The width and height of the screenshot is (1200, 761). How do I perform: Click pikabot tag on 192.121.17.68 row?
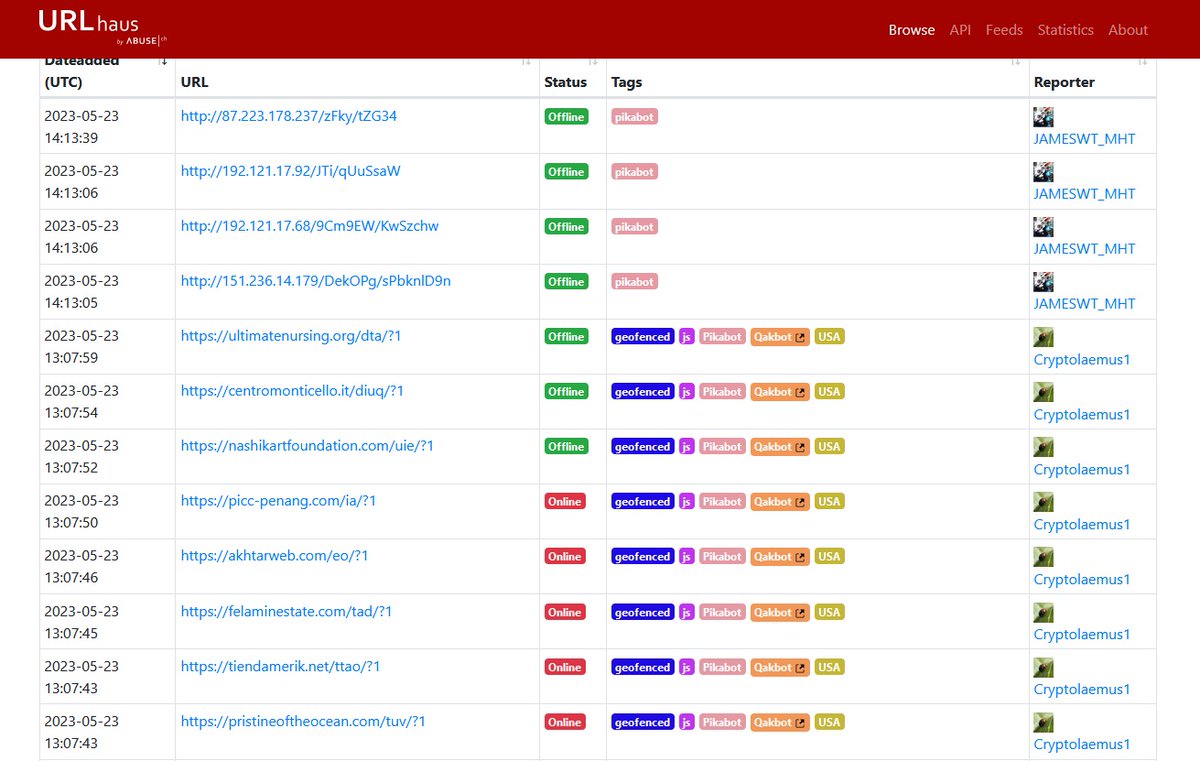(x=635, y=227)
